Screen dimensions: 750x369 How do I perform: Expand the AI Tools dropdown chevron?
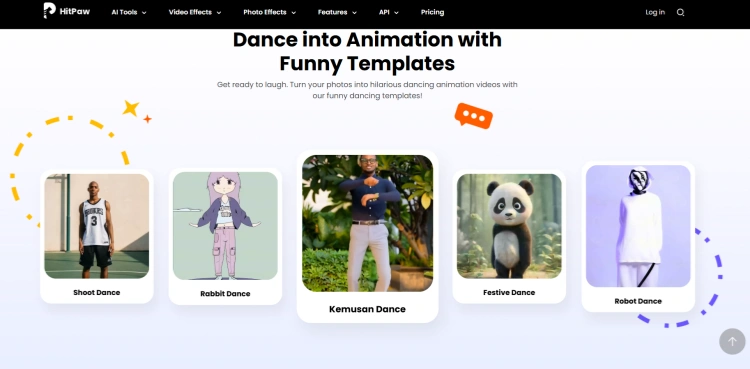144,13
